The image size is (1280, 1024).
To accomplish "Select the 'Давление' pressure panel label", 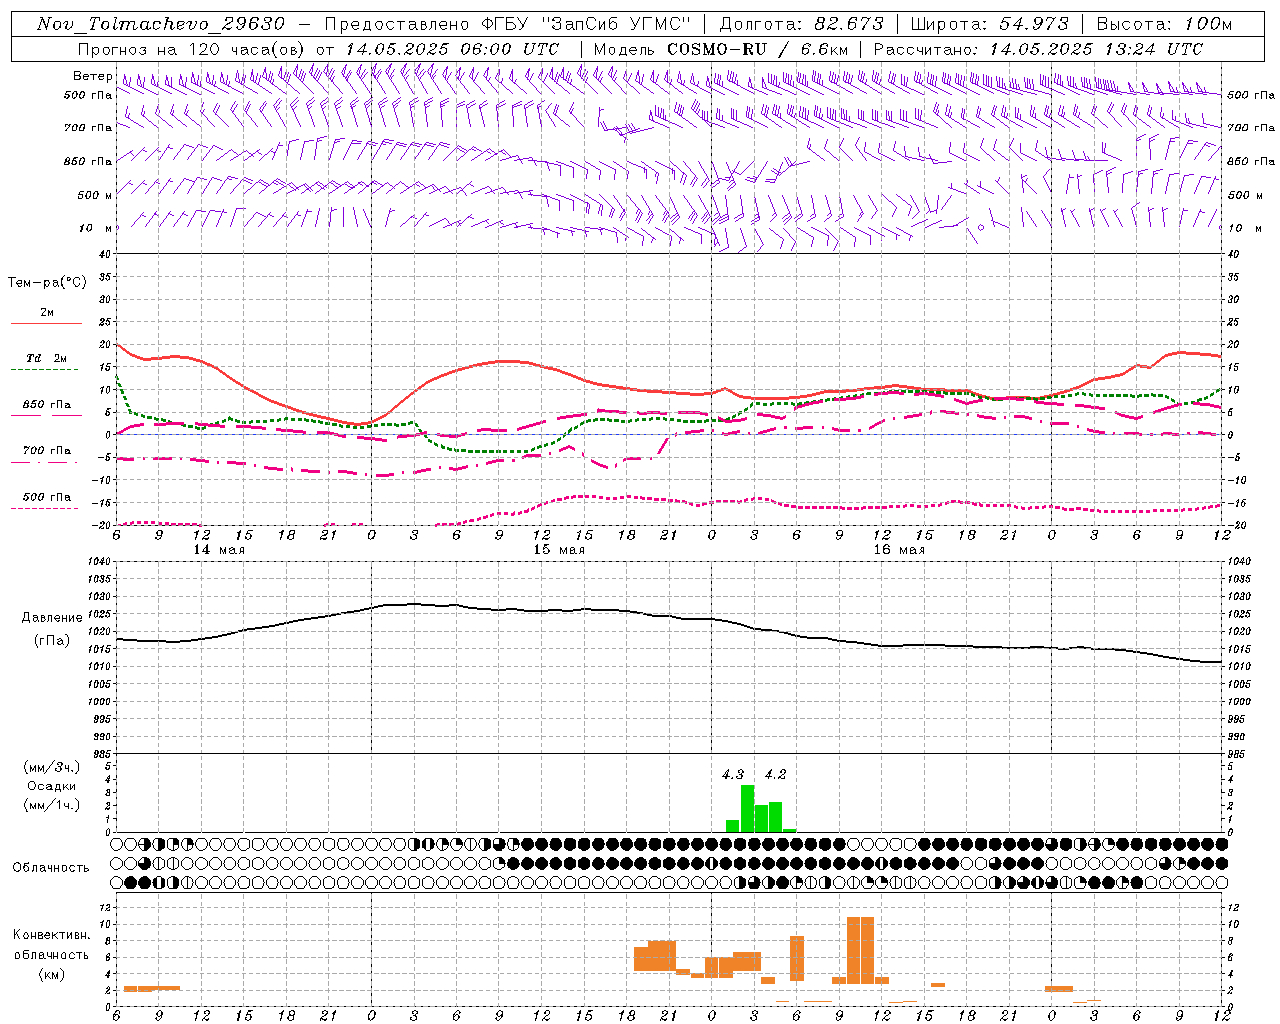I will pos(52,618).
